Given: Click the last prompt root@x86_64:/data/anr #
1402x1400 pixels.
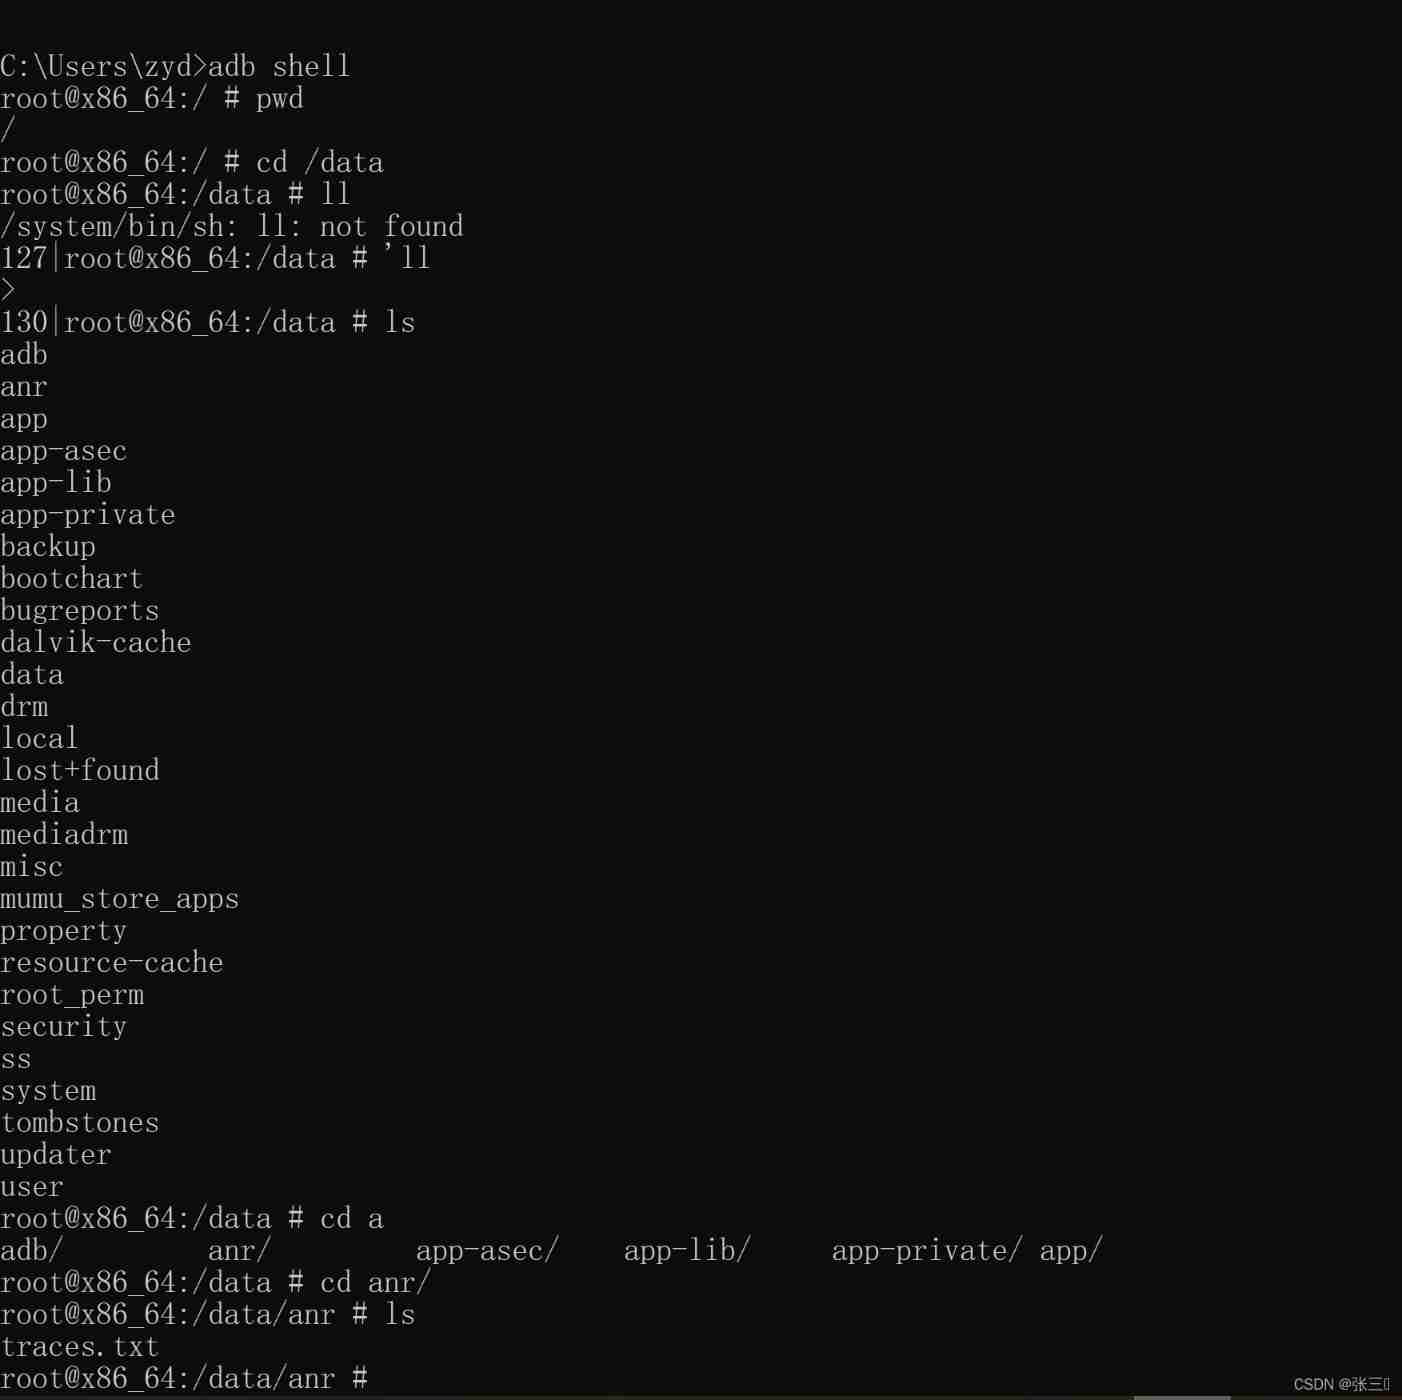Looking at the screenshot, I should click(184, 1378).
